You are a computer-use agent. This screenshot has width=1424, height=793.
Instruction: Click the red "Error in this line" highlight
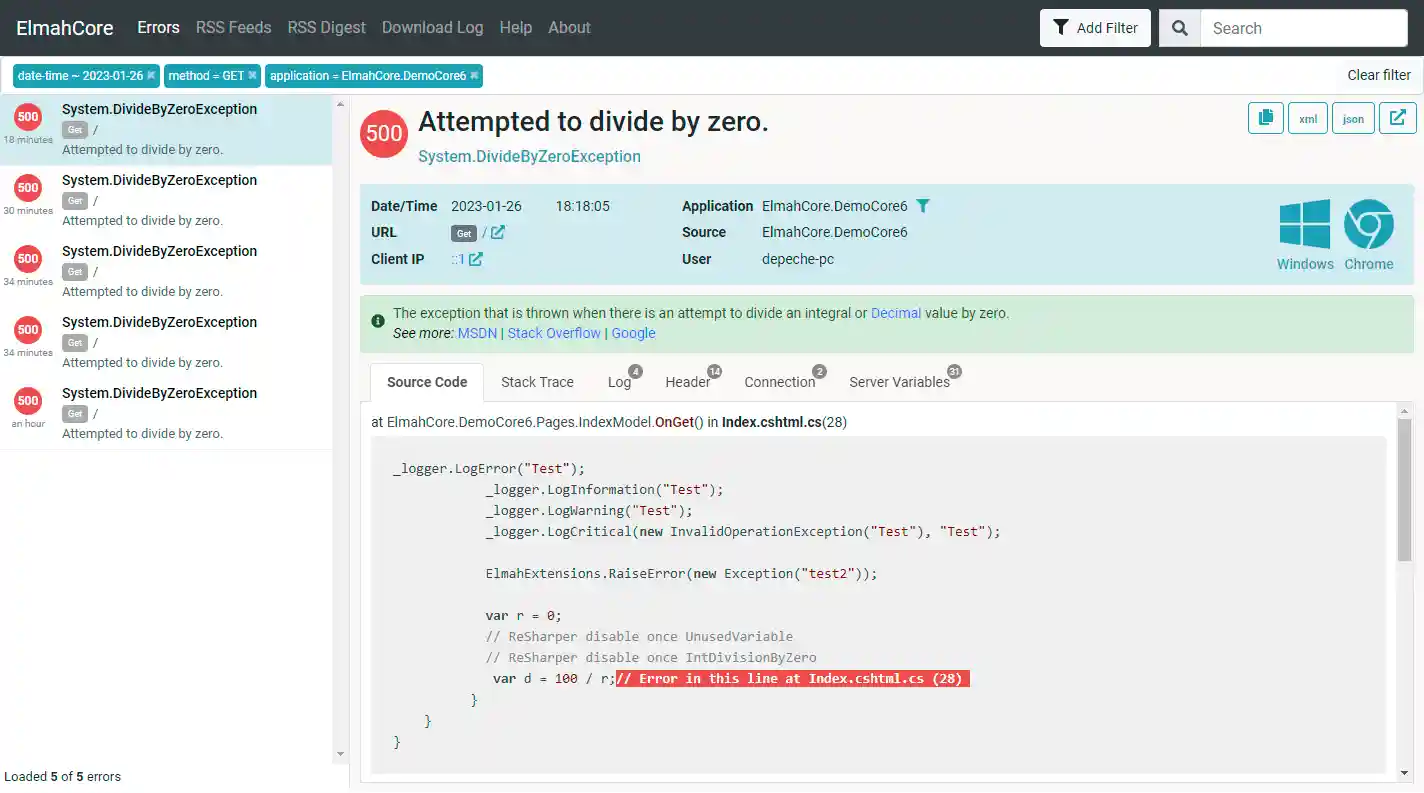tap(793, 679)
